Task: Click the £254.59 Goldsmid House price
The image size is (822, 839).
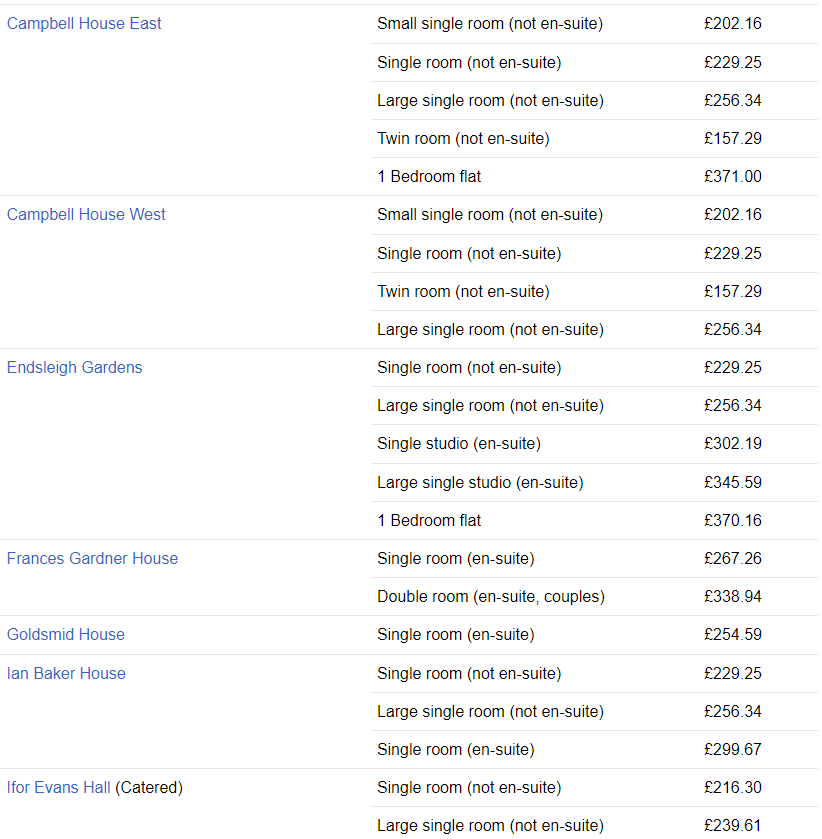Action: 733,635
